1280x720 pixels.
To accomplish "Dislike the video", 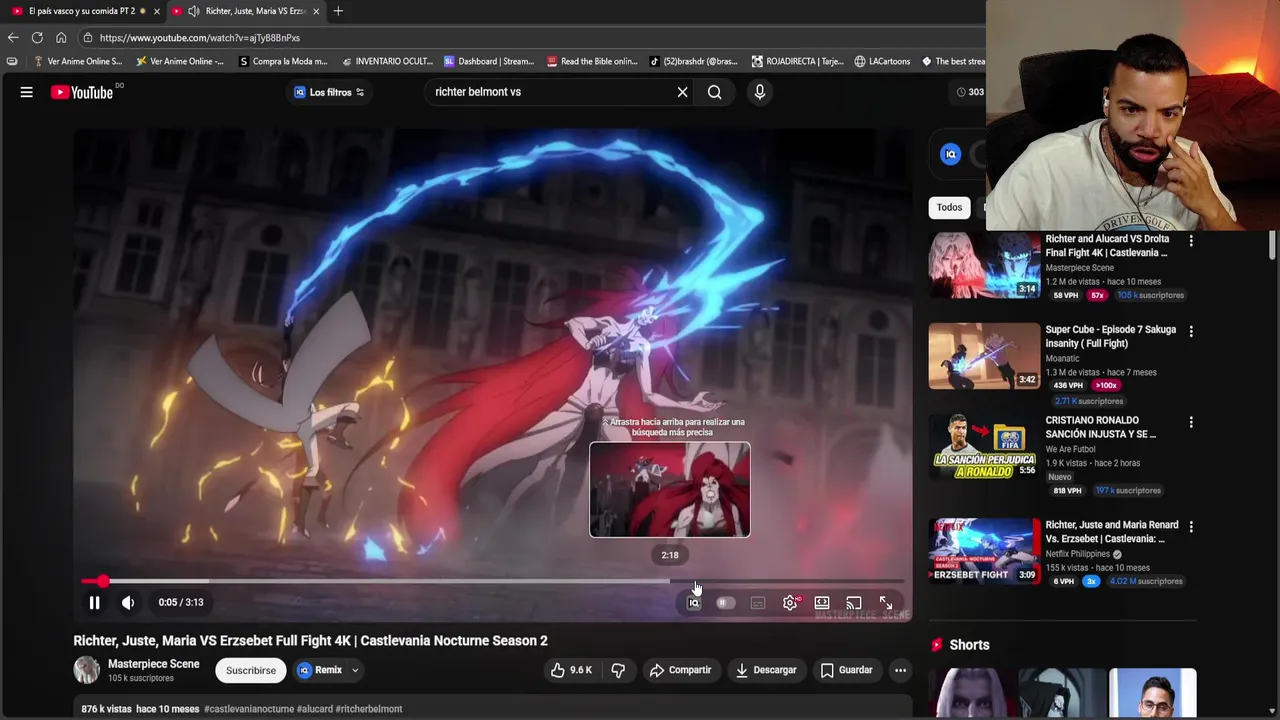I will click(618, 670).
